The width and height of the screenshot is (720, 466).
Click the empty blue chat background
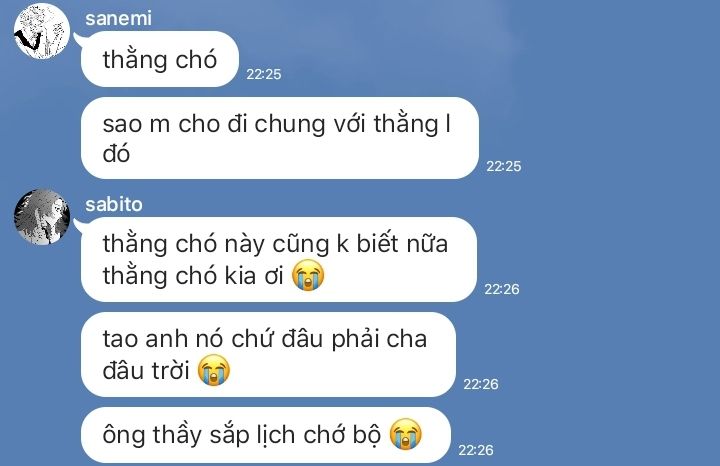620,230
